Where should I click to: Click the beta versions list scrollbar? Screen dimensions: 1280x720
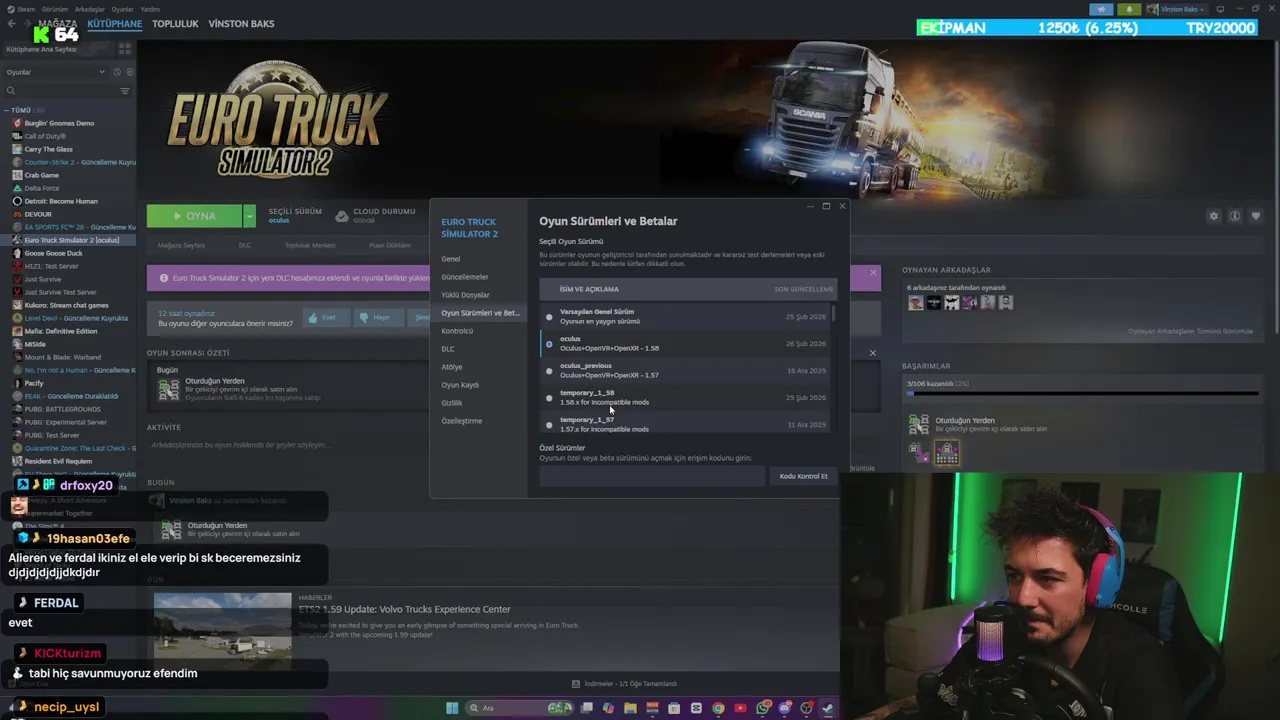coord(833,314)
